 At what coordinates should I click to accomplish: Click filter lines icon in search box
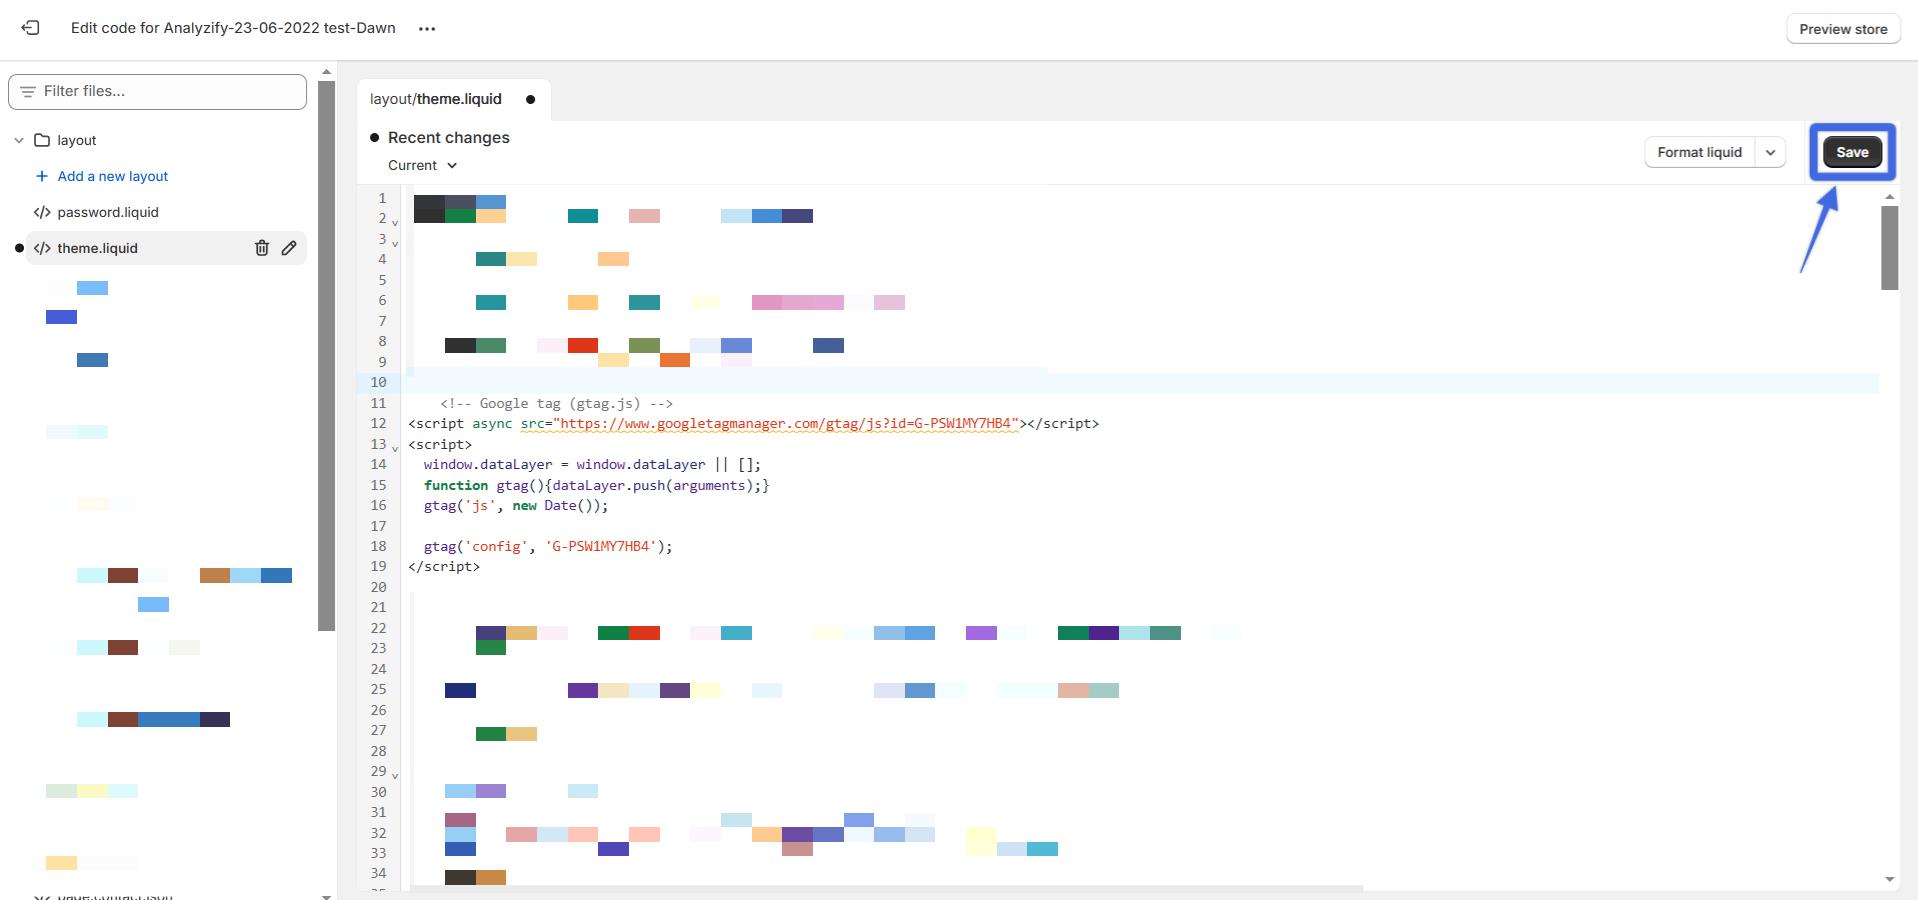[28, 91]
